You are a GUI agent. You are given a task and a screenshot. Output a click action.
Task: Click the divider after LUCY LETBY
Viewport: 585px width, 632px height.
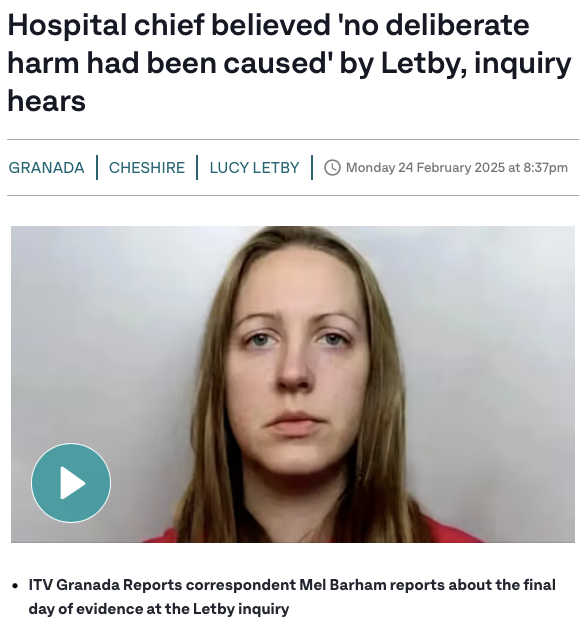312,167
